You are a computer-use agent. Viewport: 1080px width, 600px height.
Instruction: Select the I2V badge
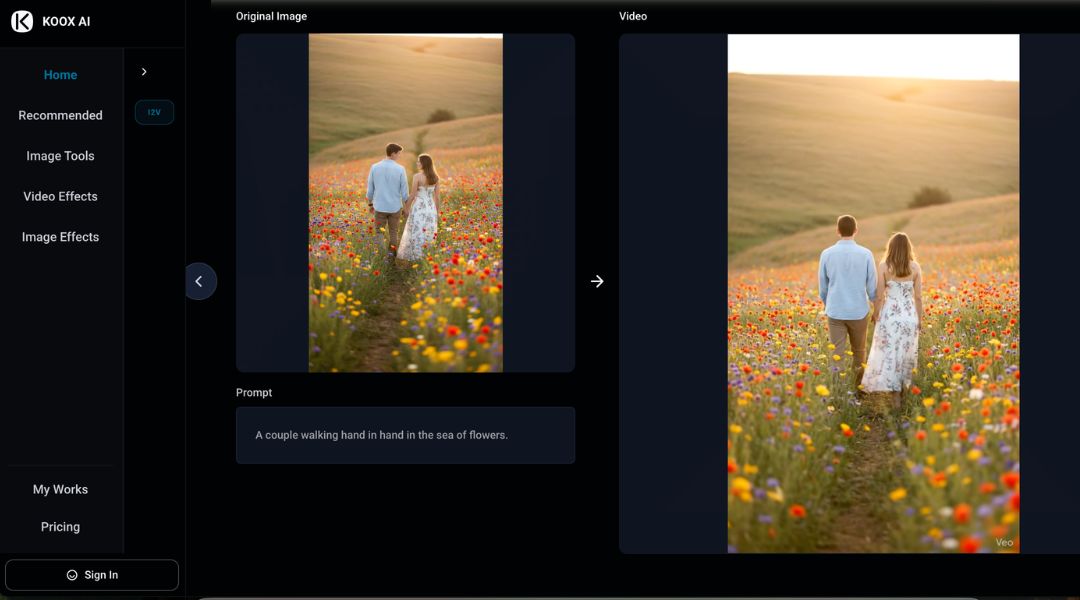pos(154,112)
